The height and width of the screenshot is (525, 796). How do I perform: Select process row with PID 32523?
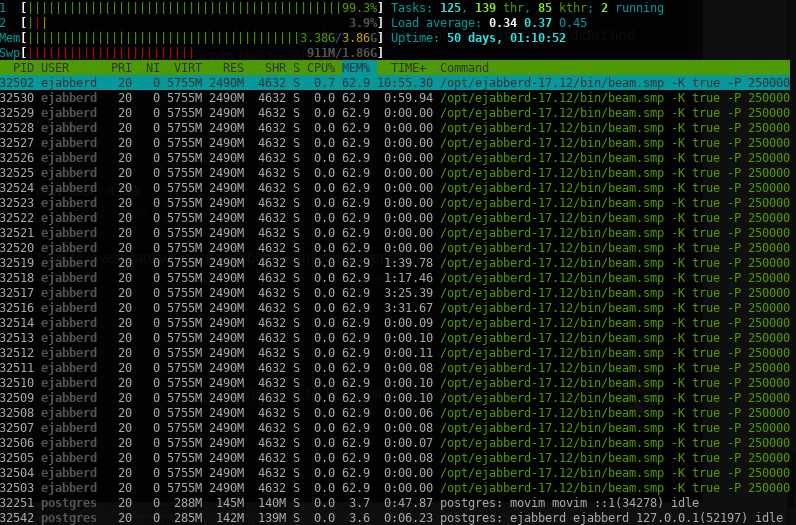(x=395, y=203)
